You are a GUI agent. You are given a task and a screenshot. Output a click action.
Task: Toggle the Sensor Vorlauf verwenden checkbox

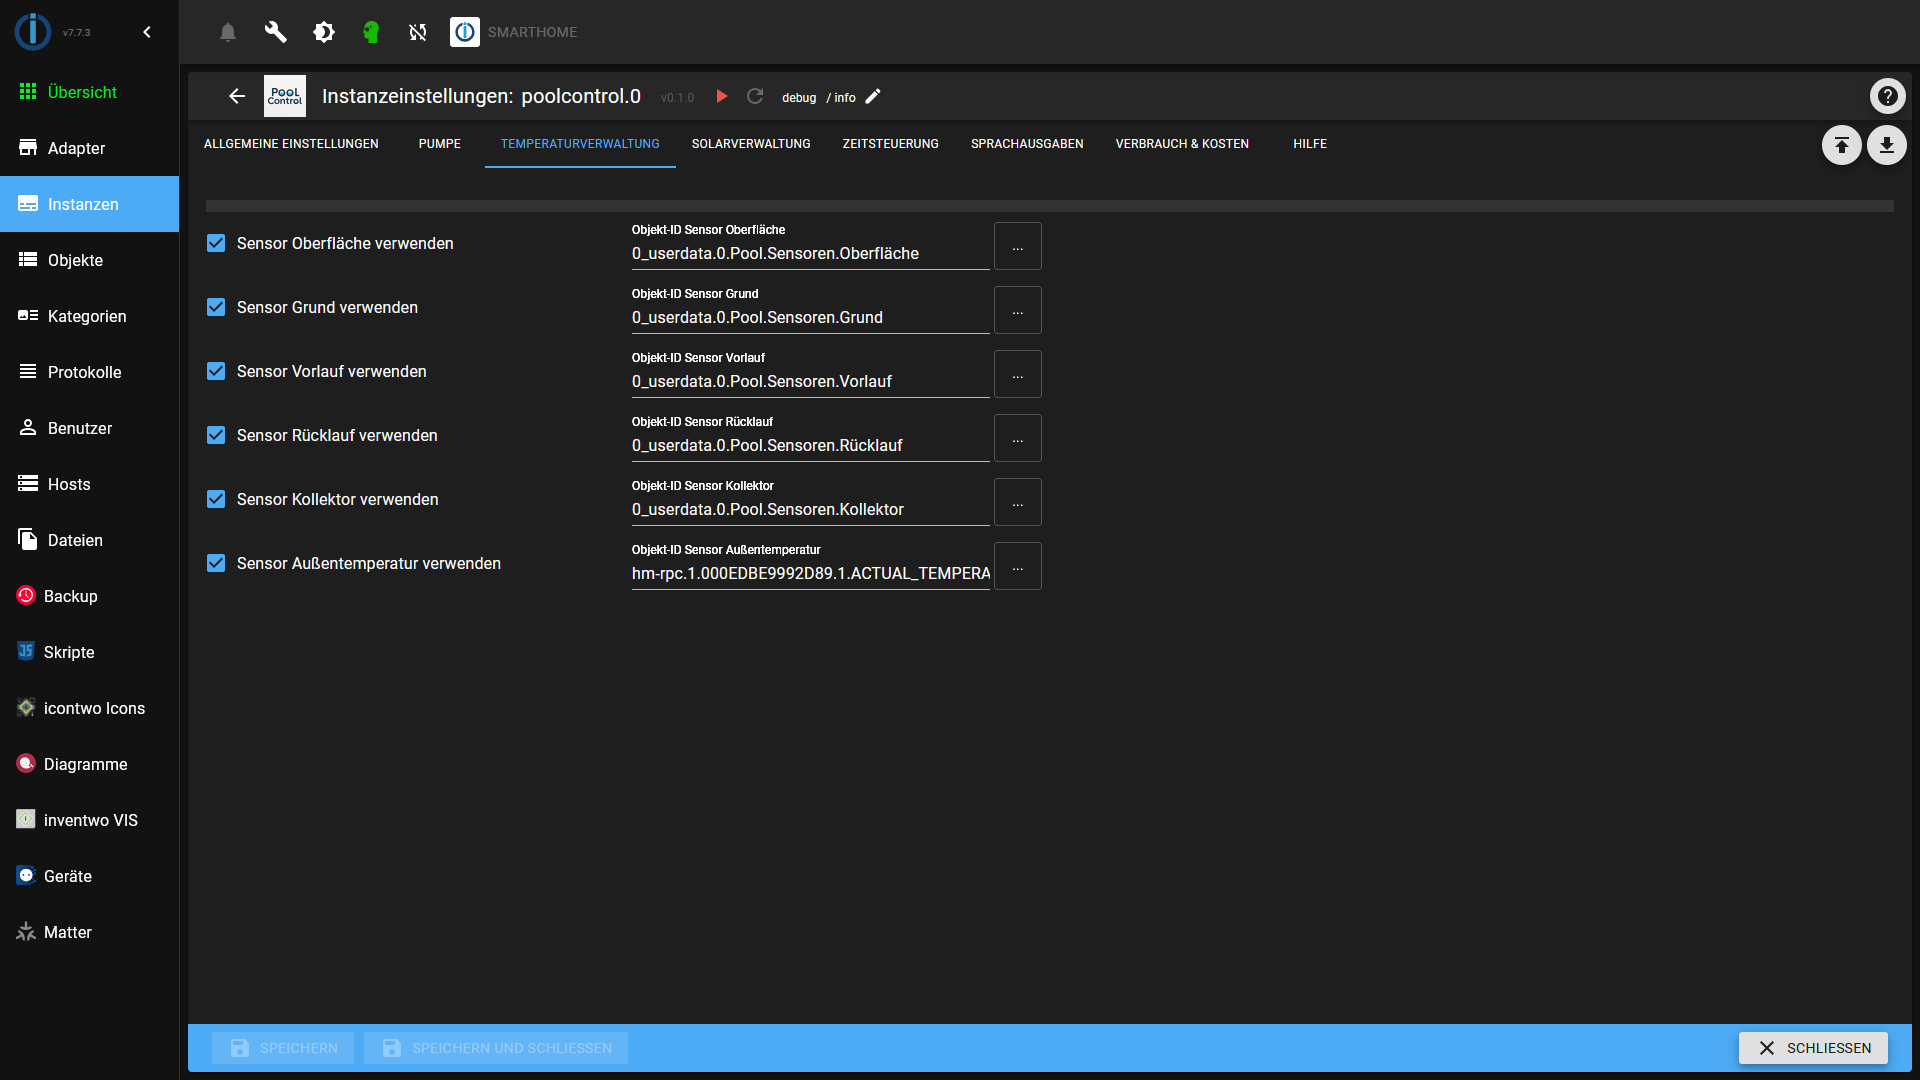[216, 371]
